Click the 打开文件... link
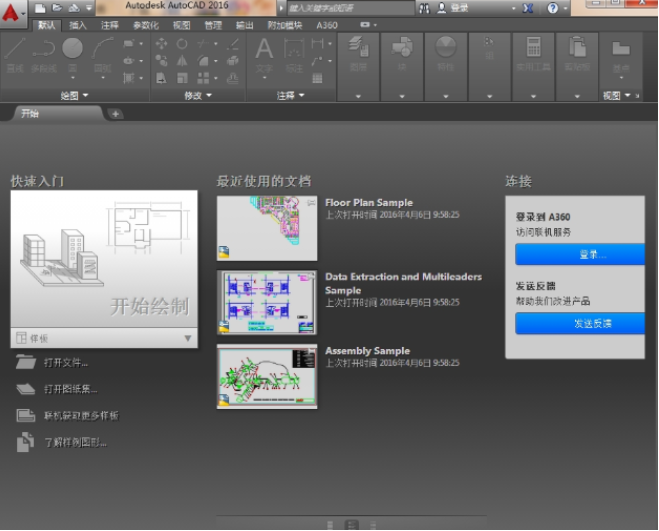 coord(66,362)
